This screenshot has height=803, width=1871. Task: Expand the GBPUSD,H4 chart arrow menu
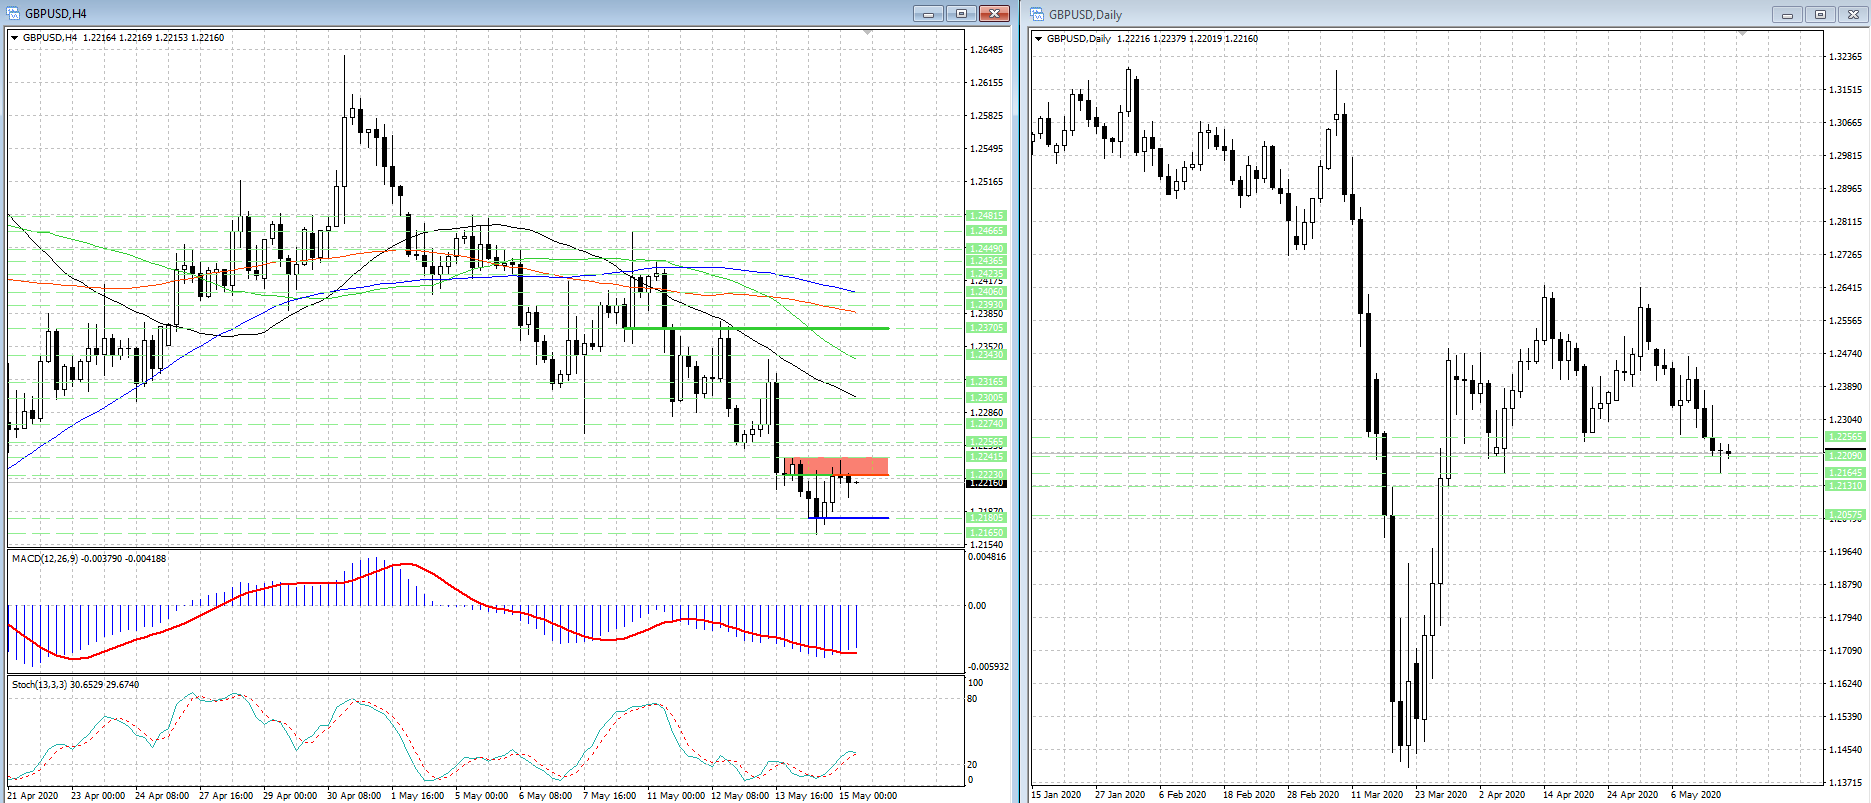click(x=14, y=38)
